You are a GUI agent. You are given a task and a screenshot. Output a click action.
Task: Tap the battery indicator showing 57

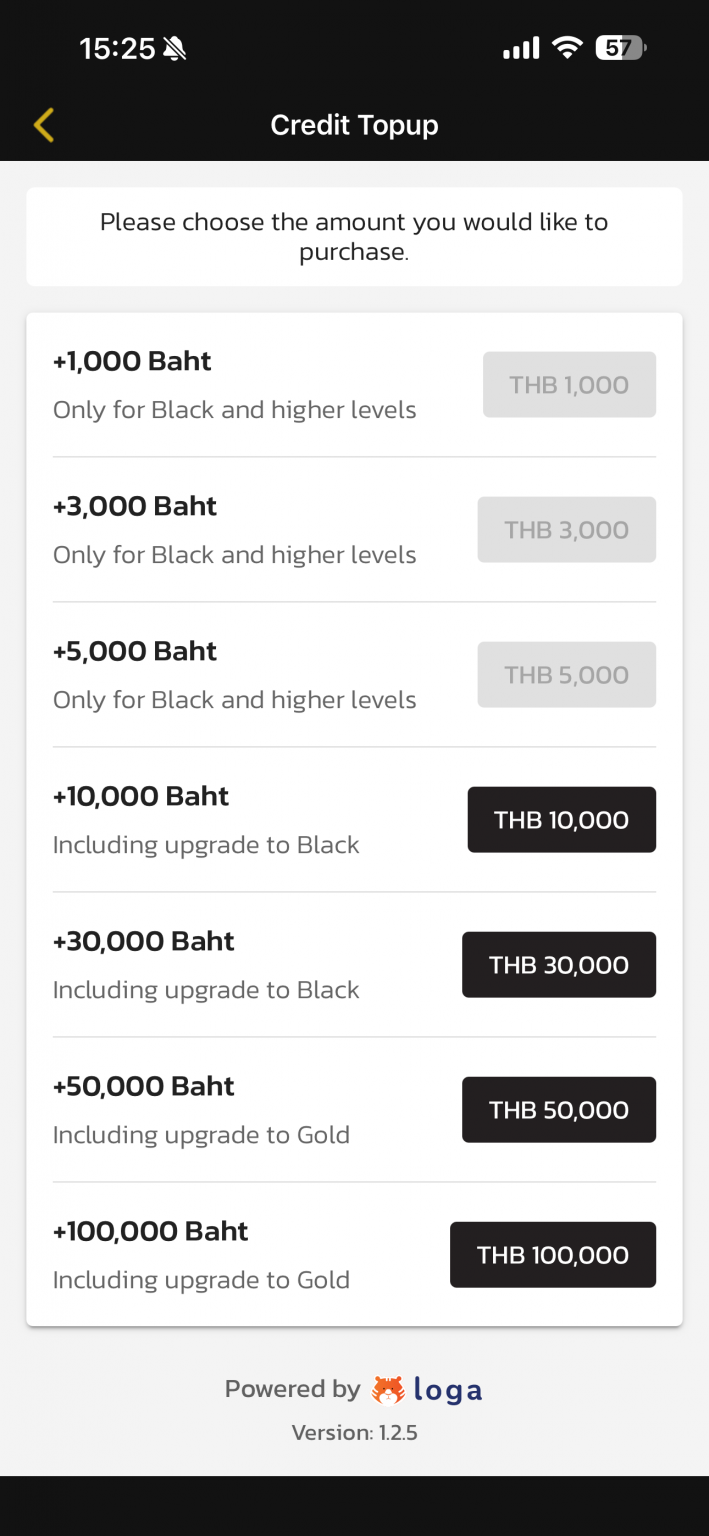[619, 48]
